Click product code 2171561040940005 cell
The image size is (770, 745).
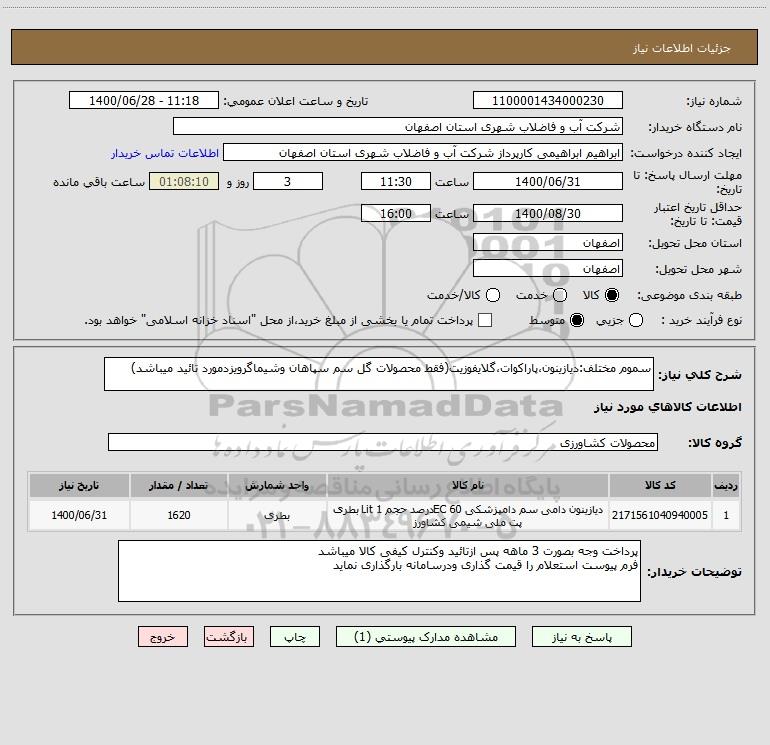pos(660,515)
